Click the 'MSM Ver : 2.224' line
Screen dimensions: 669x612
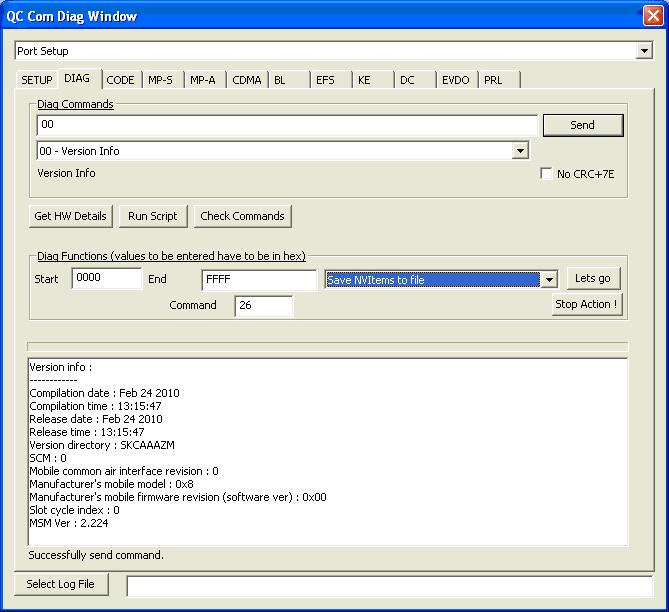click(69, 523)
